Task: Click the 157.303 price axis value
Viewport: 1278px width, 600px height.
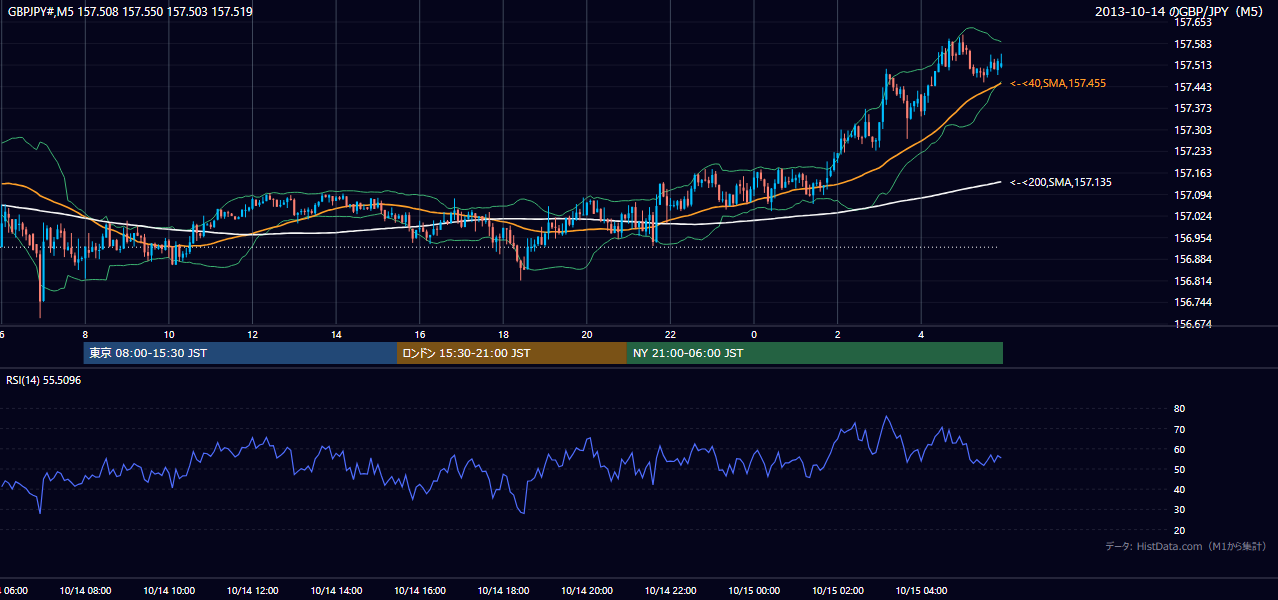Action: pyautogui.click(x=1193, y=130)
